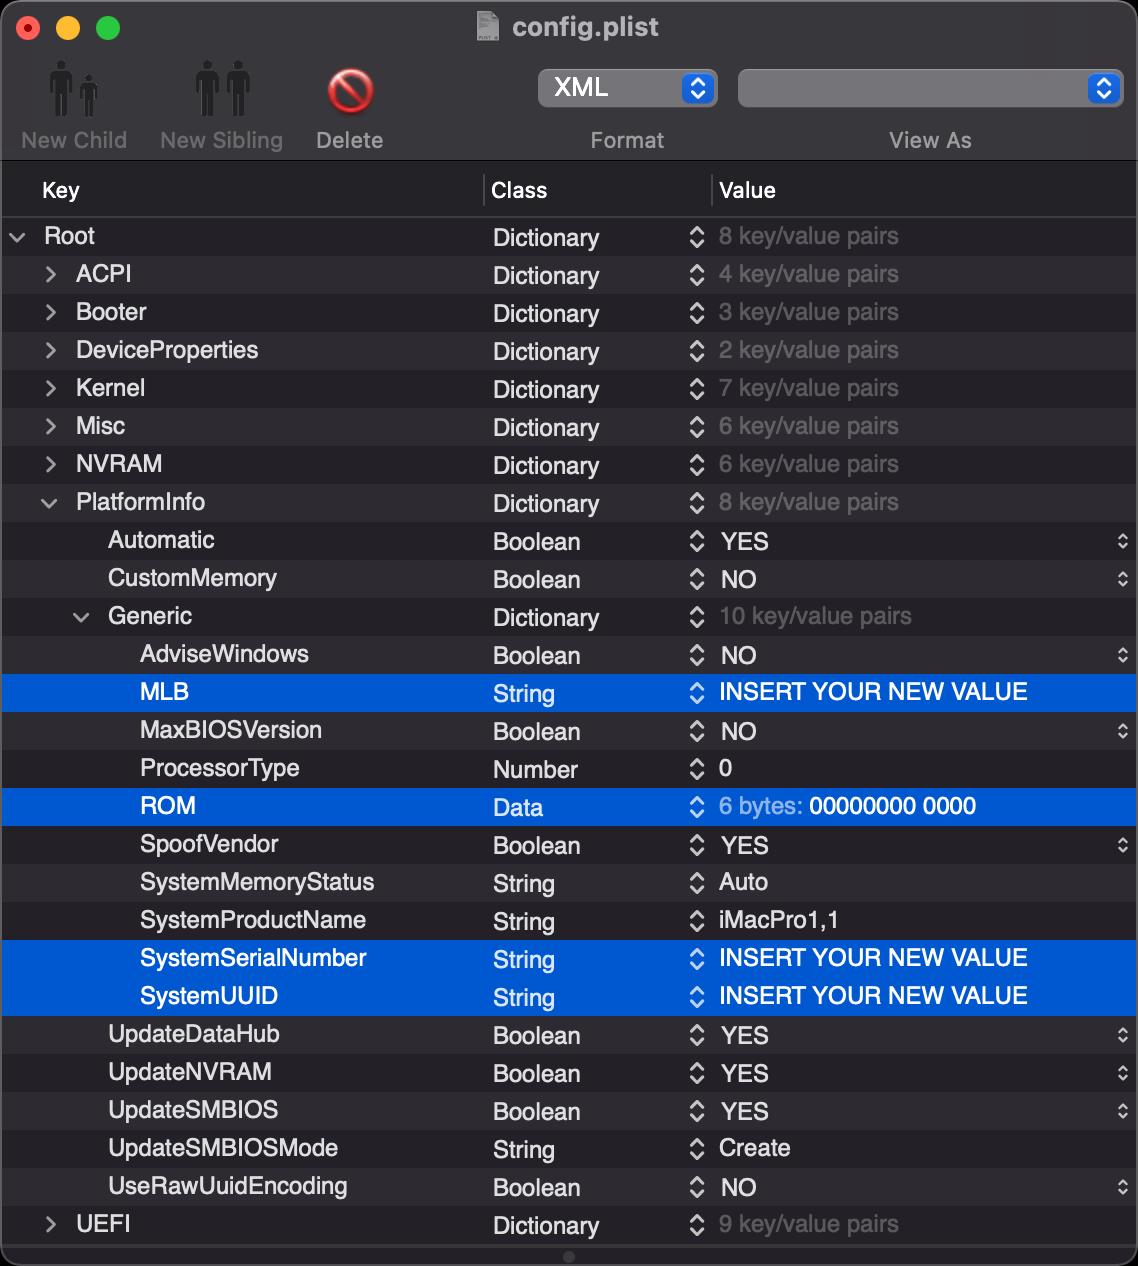Open class stepper for ProcessorType row

697,769
